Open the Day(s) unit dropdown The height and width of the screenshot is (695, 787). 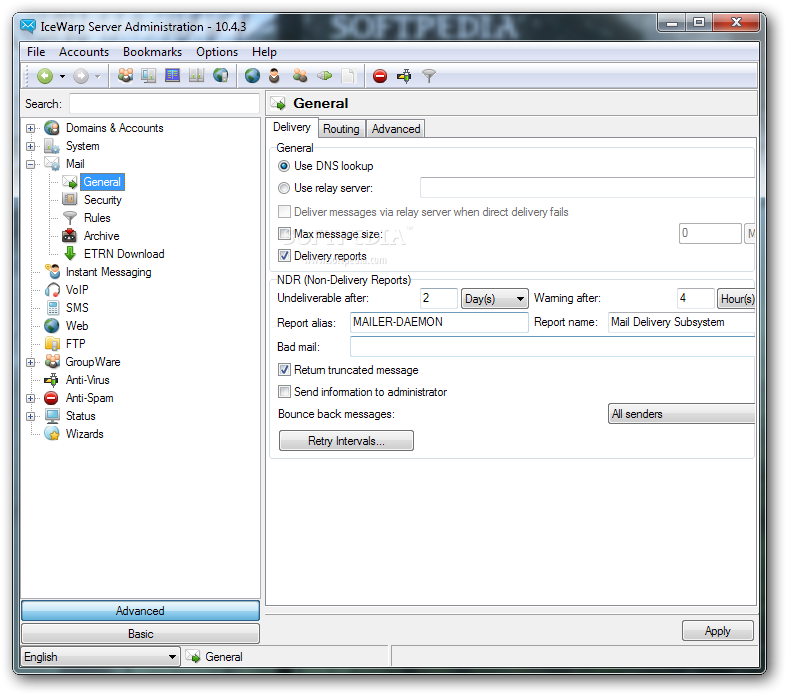pyautogui.click(x=494, y=299)
